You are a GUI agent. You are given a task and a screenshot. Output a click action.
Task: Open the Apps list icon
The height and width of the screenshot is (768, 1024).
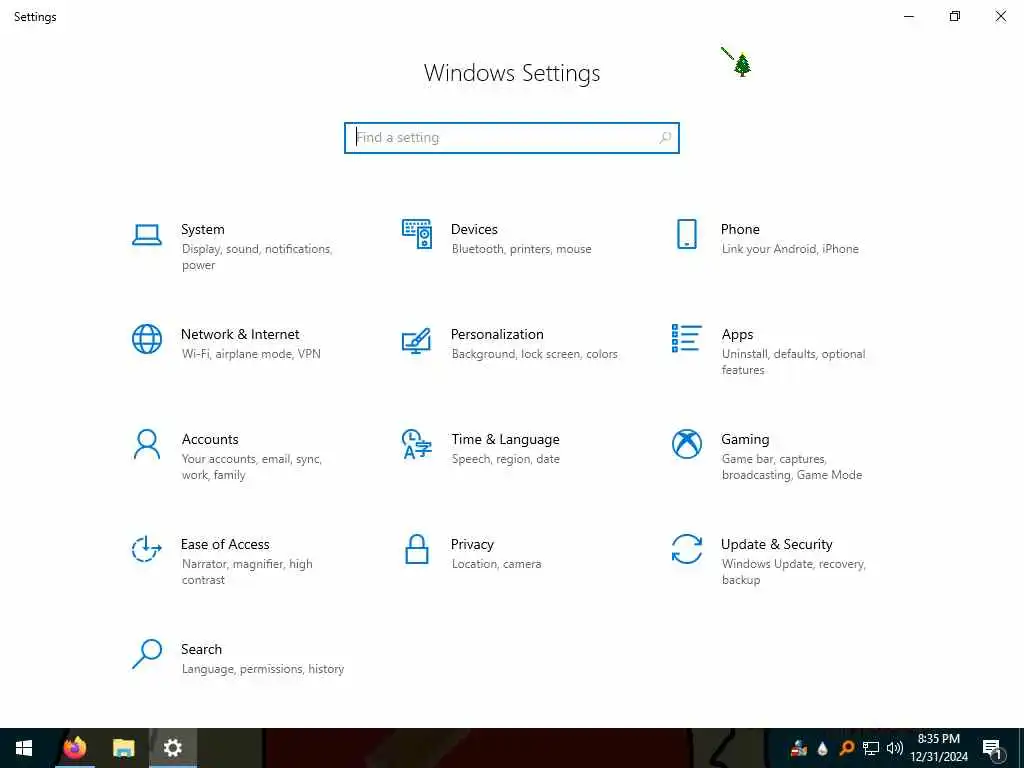(x=686, y=338)
